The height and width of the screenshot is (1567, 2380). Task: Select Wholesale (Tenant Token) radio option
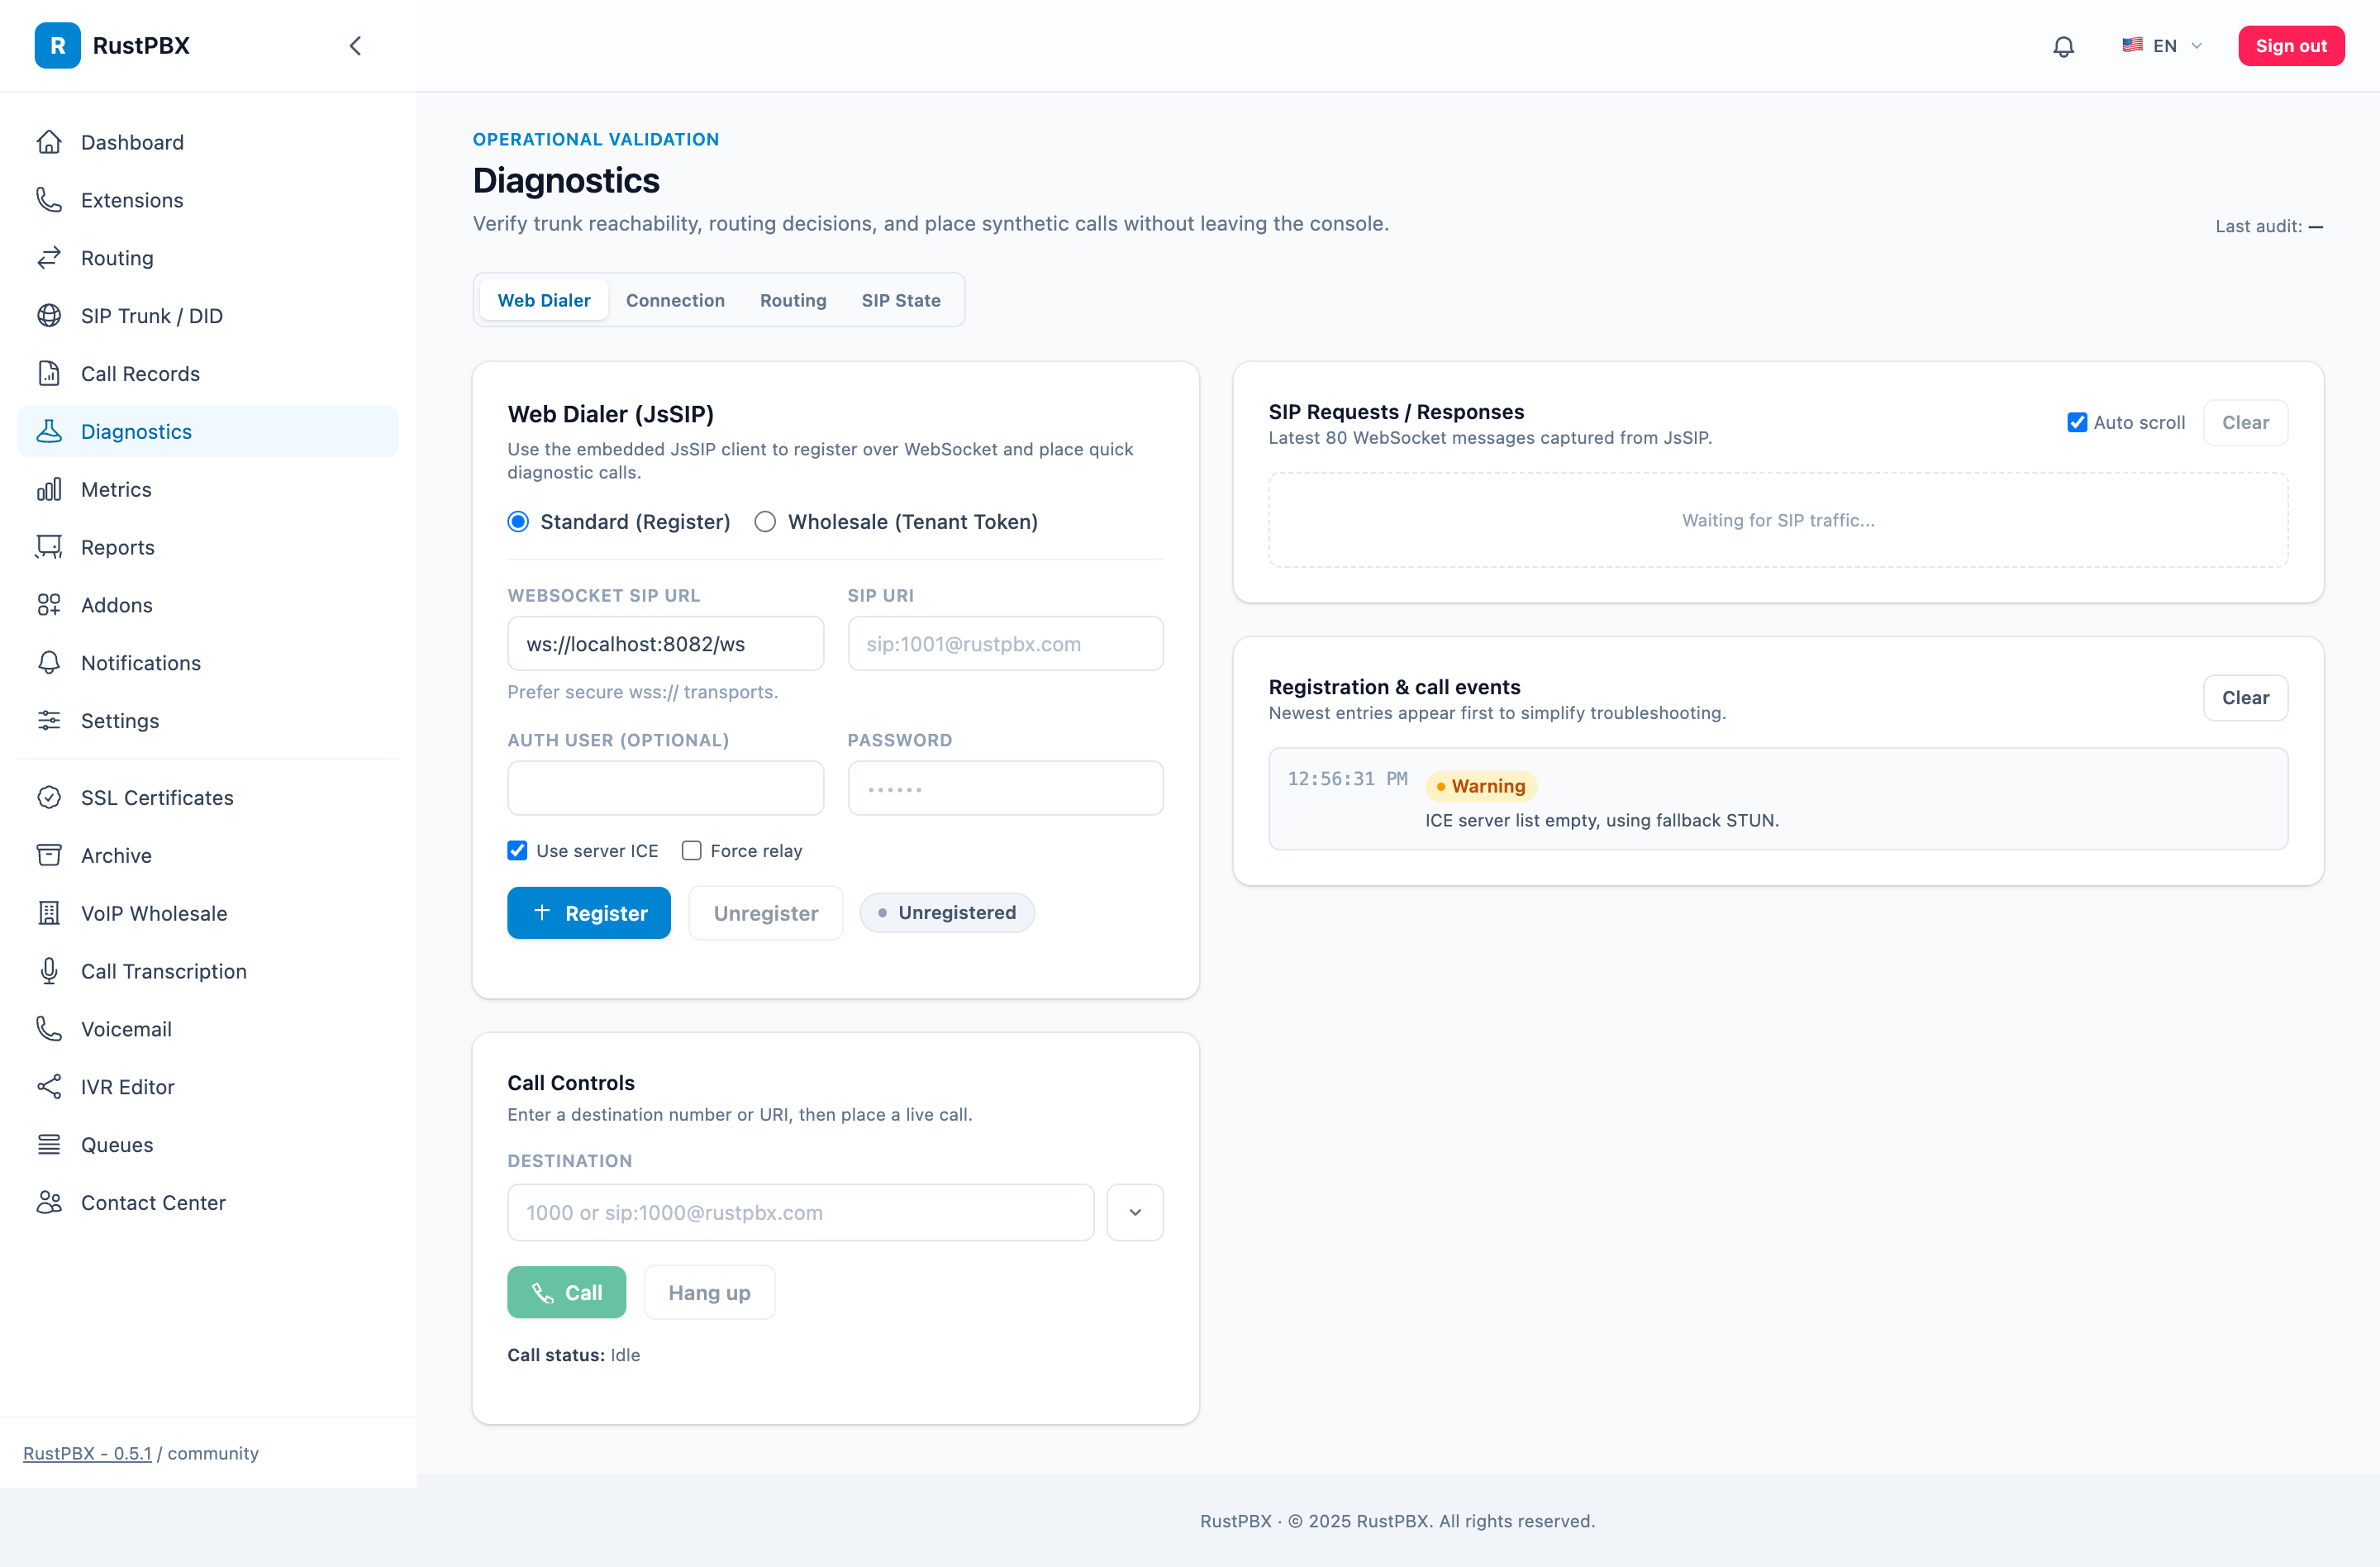765,522
